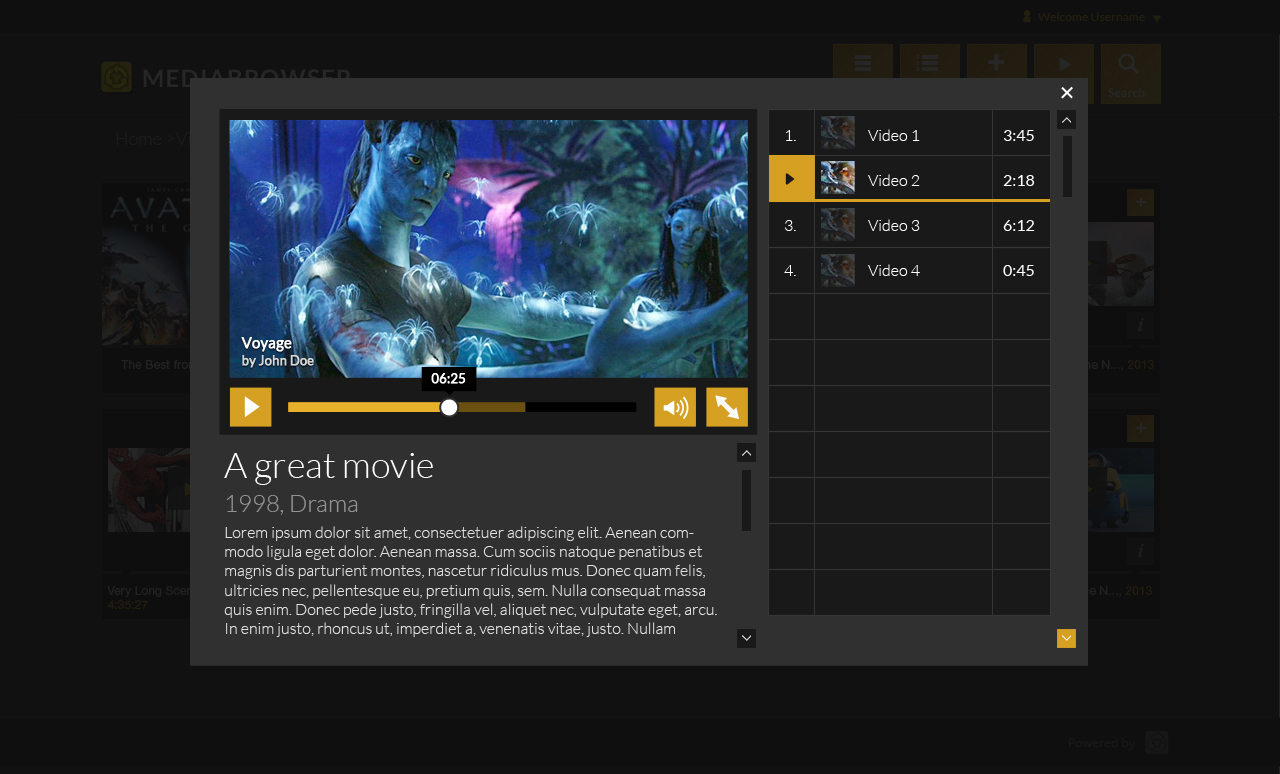Viewport: 1280px width, 774px height.
Task: Click the buffered part of the progress bar
Action: (492, 407)
